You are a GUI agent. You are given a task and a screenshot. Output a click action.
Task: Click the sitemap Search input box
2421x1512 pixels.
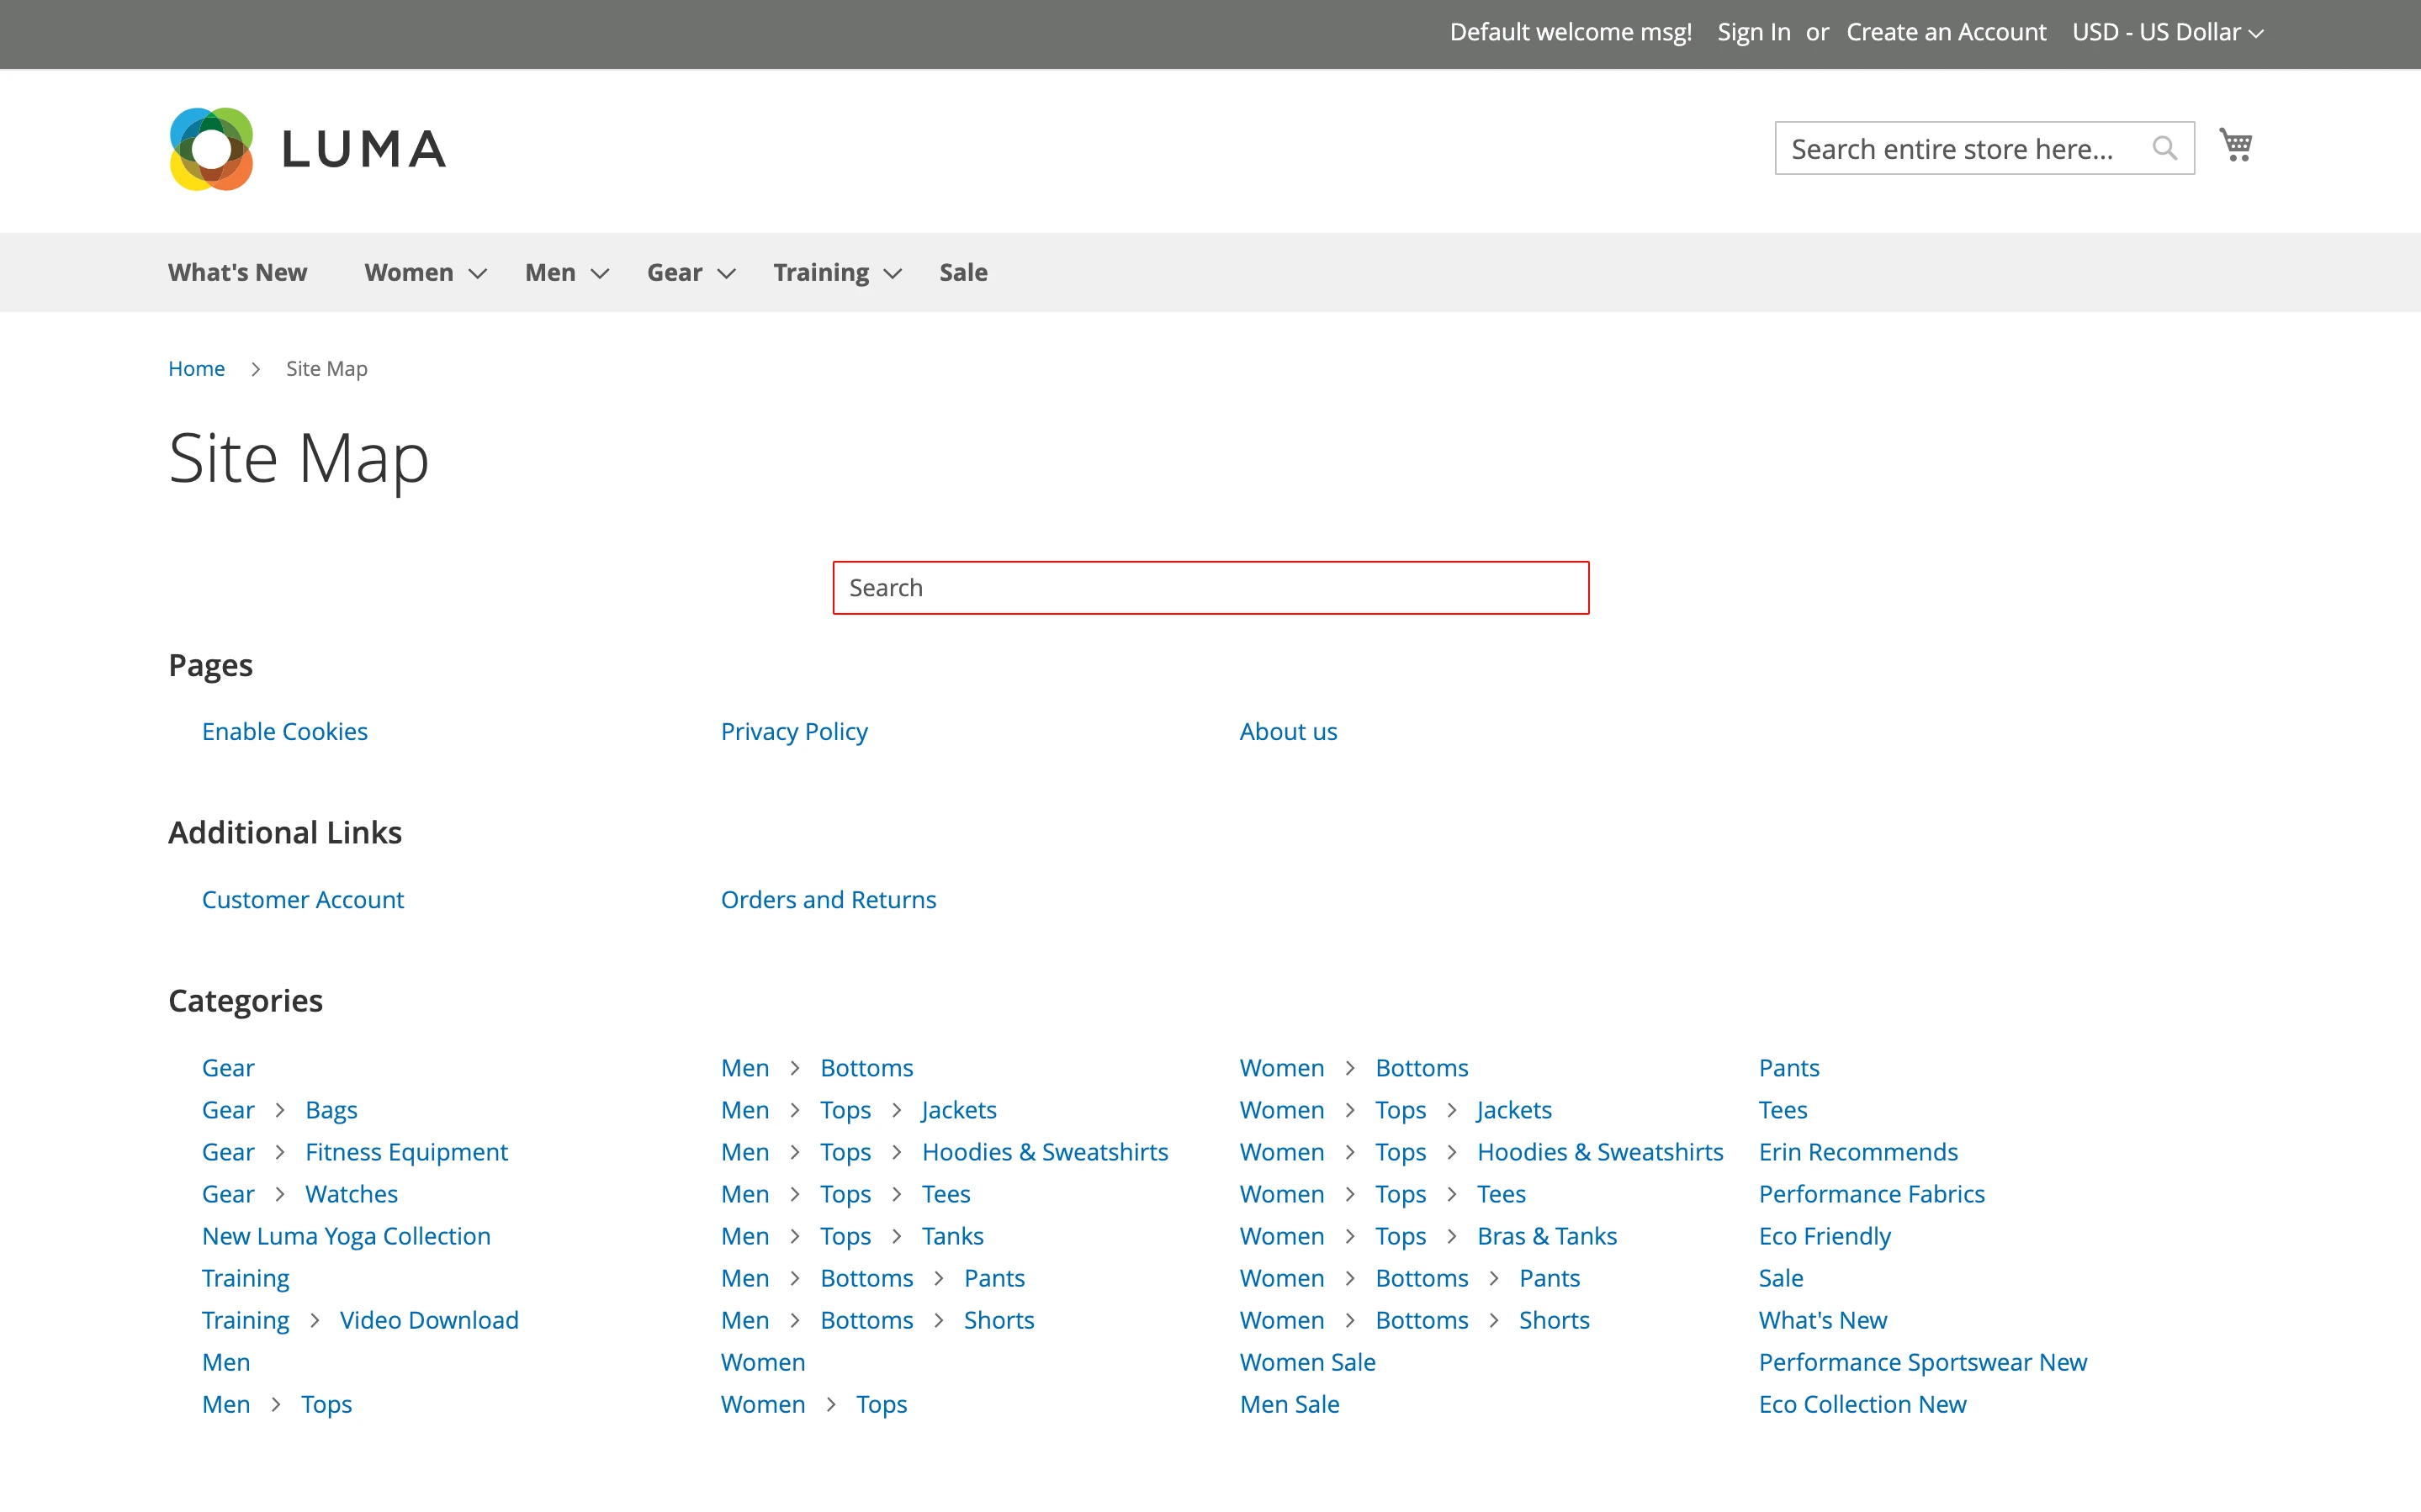pos(1210,587)
